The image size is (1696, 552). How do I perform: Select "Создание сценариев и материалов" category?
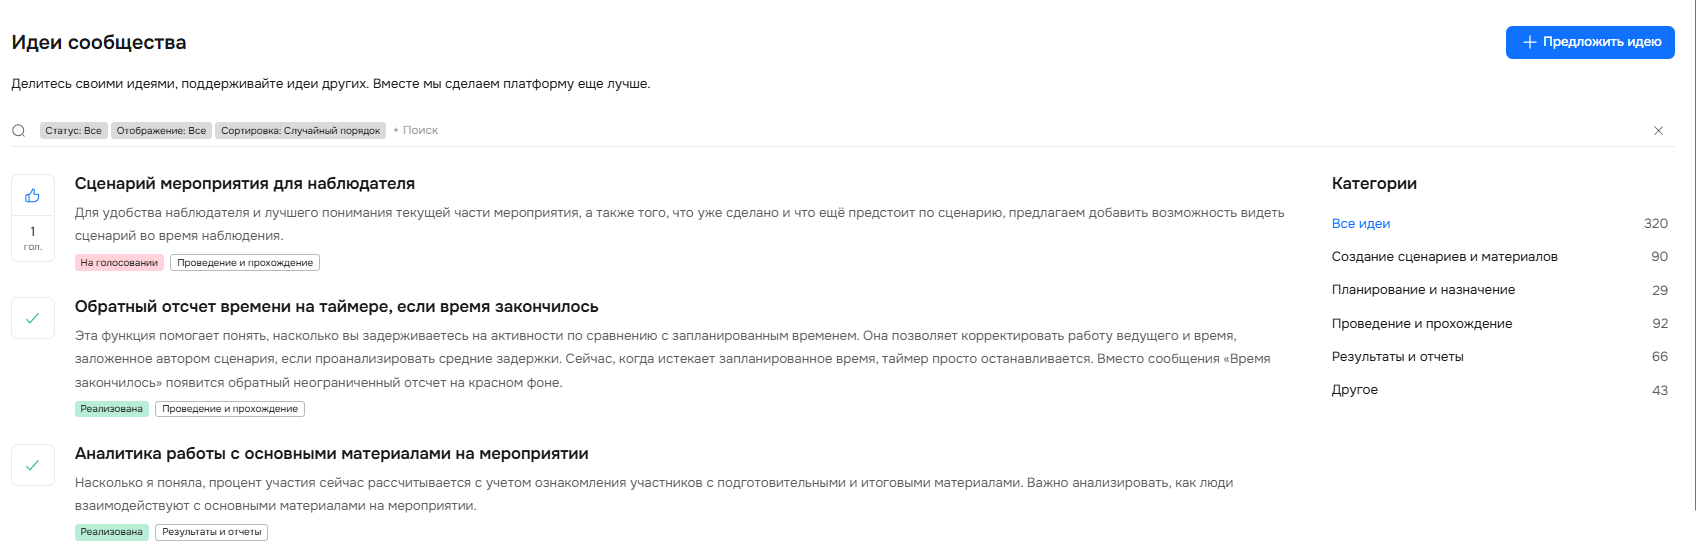[x=1444, y=257]
